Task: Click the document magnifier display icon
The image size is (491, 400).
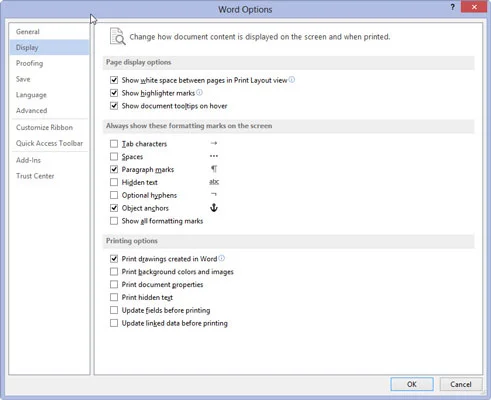Action: 118,36
